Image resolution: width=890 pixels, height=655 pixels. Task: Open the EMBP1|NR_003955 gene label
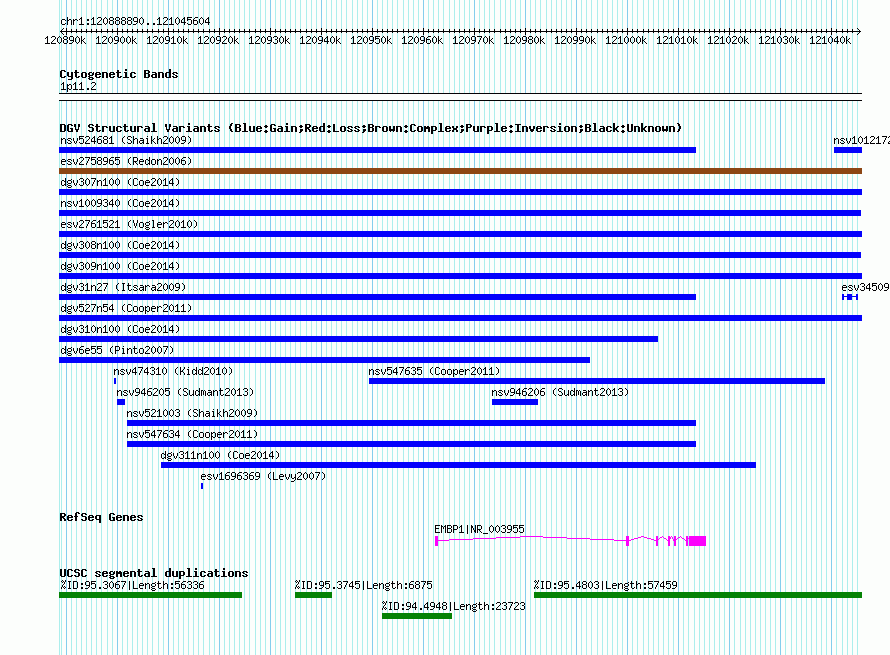coord(479,529)
